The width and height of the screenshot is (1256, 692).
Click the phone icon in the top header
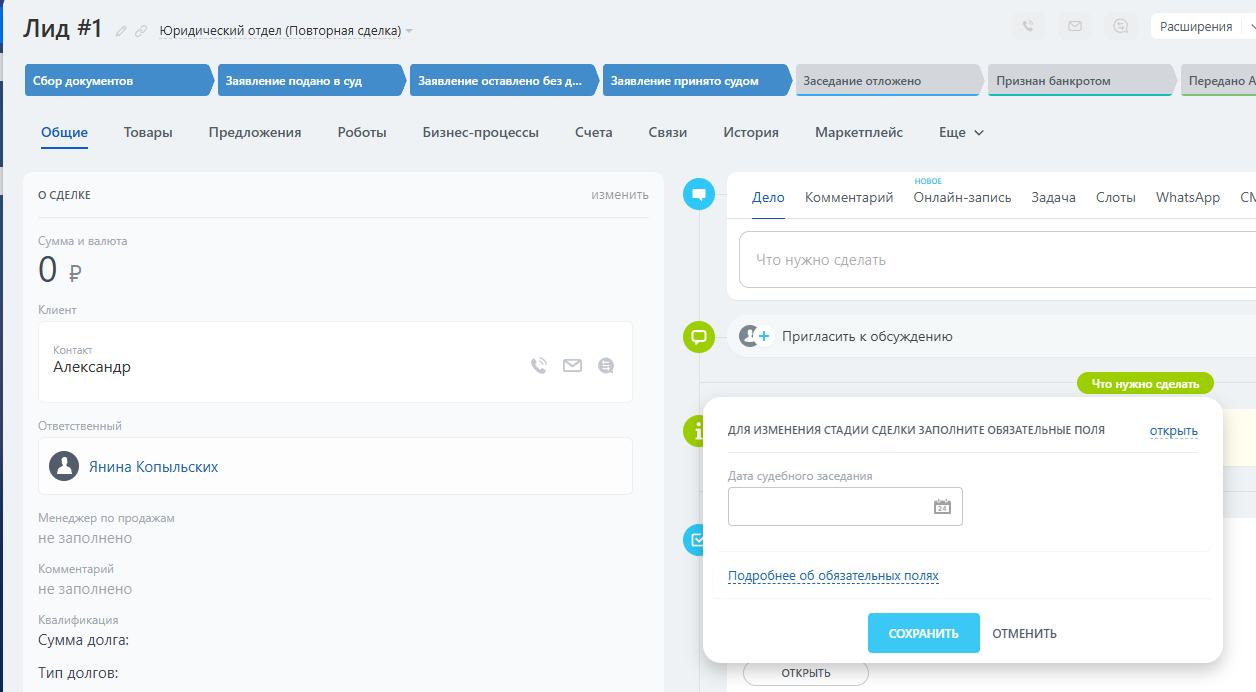point(1028,27)
